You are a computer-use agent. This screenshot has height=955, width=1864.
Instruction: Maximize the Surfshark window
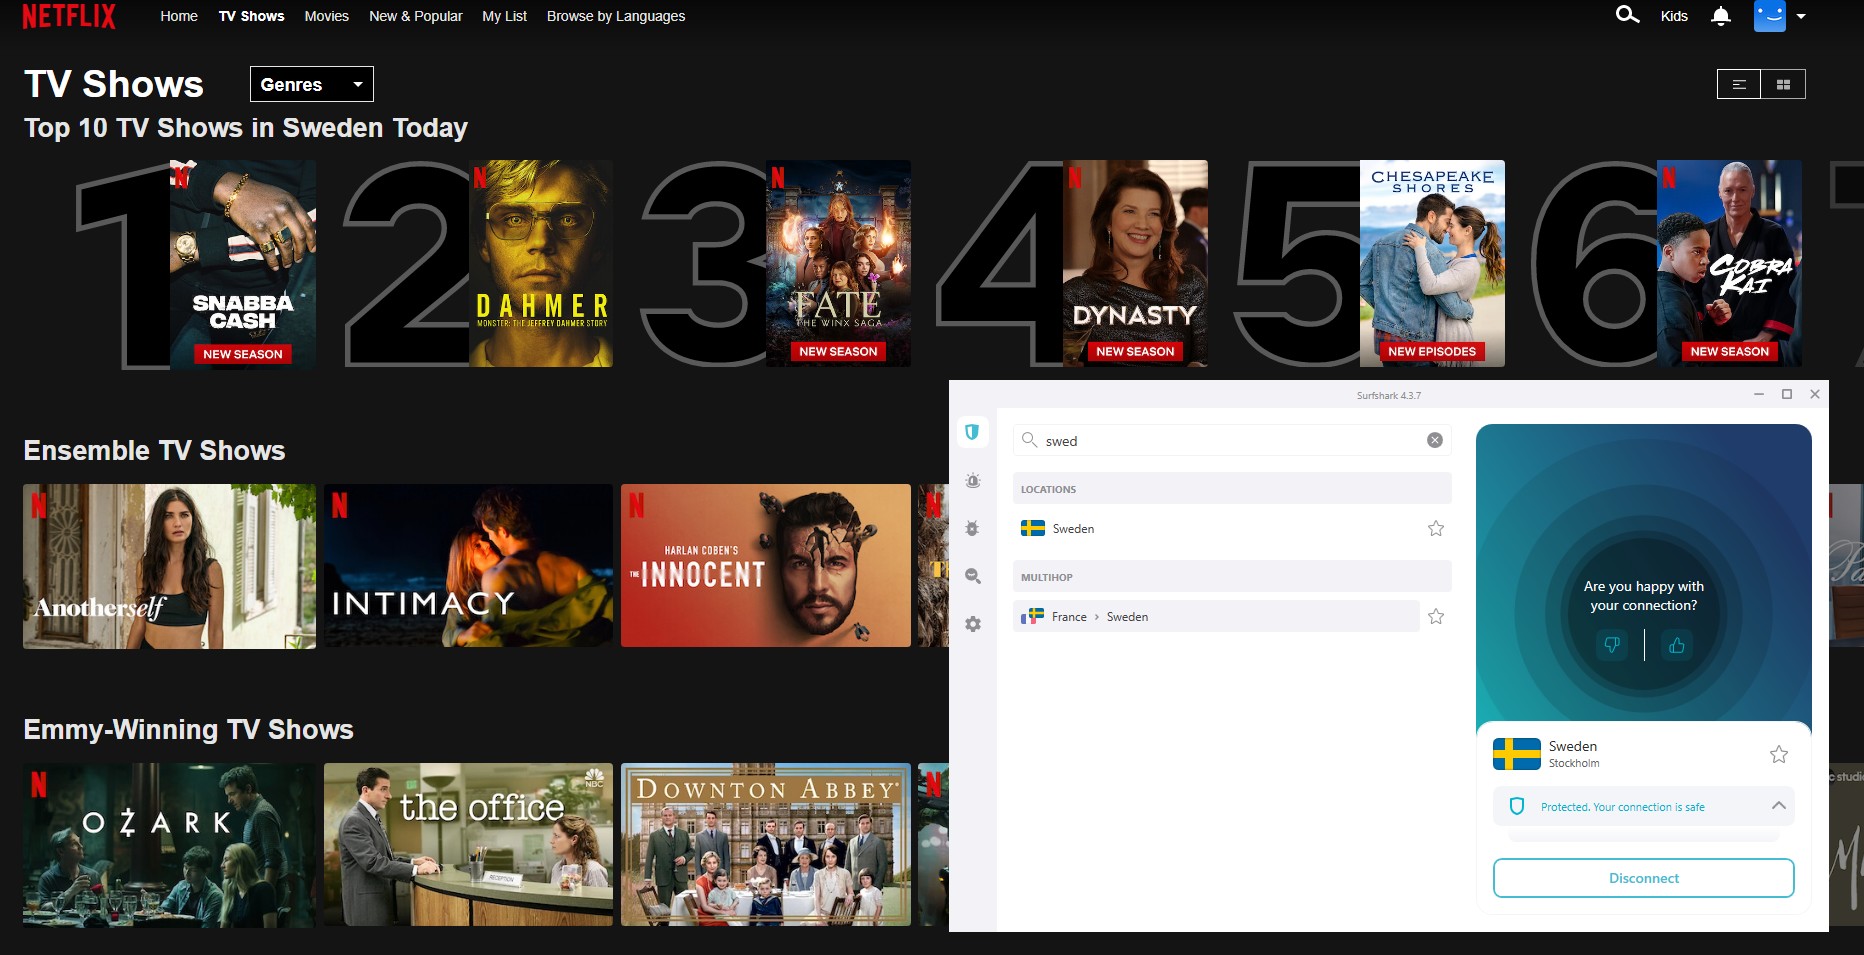click(1786, 394)
